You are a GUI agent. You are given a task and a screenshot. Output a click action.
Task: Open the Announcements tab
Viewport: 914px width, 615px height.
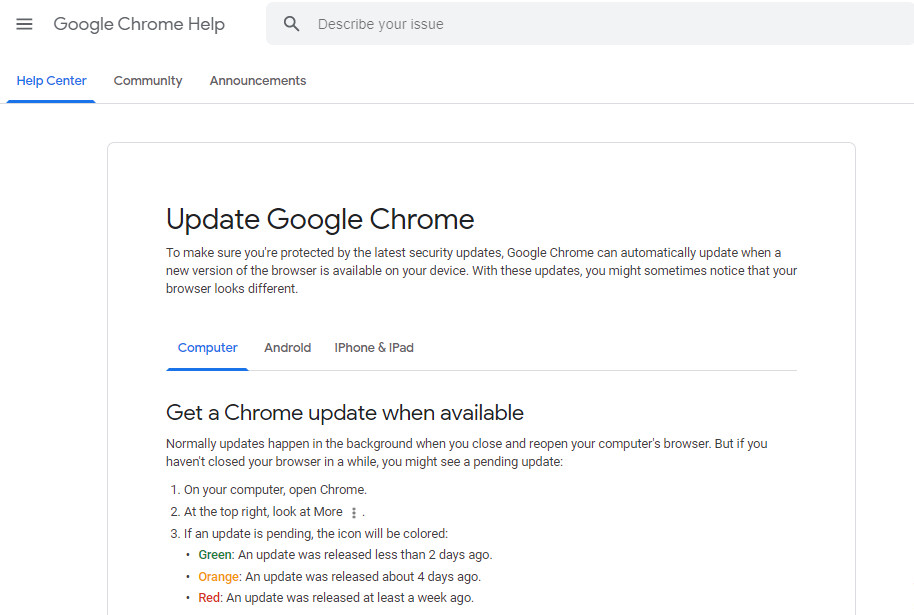click(258, 80)
